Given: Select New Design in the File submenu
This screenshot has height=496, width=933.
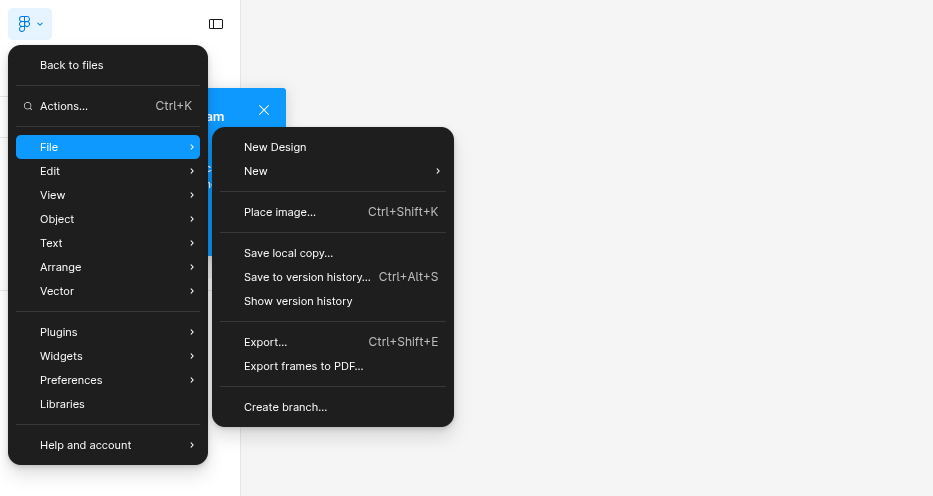Looking at the screenshot, I should pyautogui.click(x=275, y=147).
